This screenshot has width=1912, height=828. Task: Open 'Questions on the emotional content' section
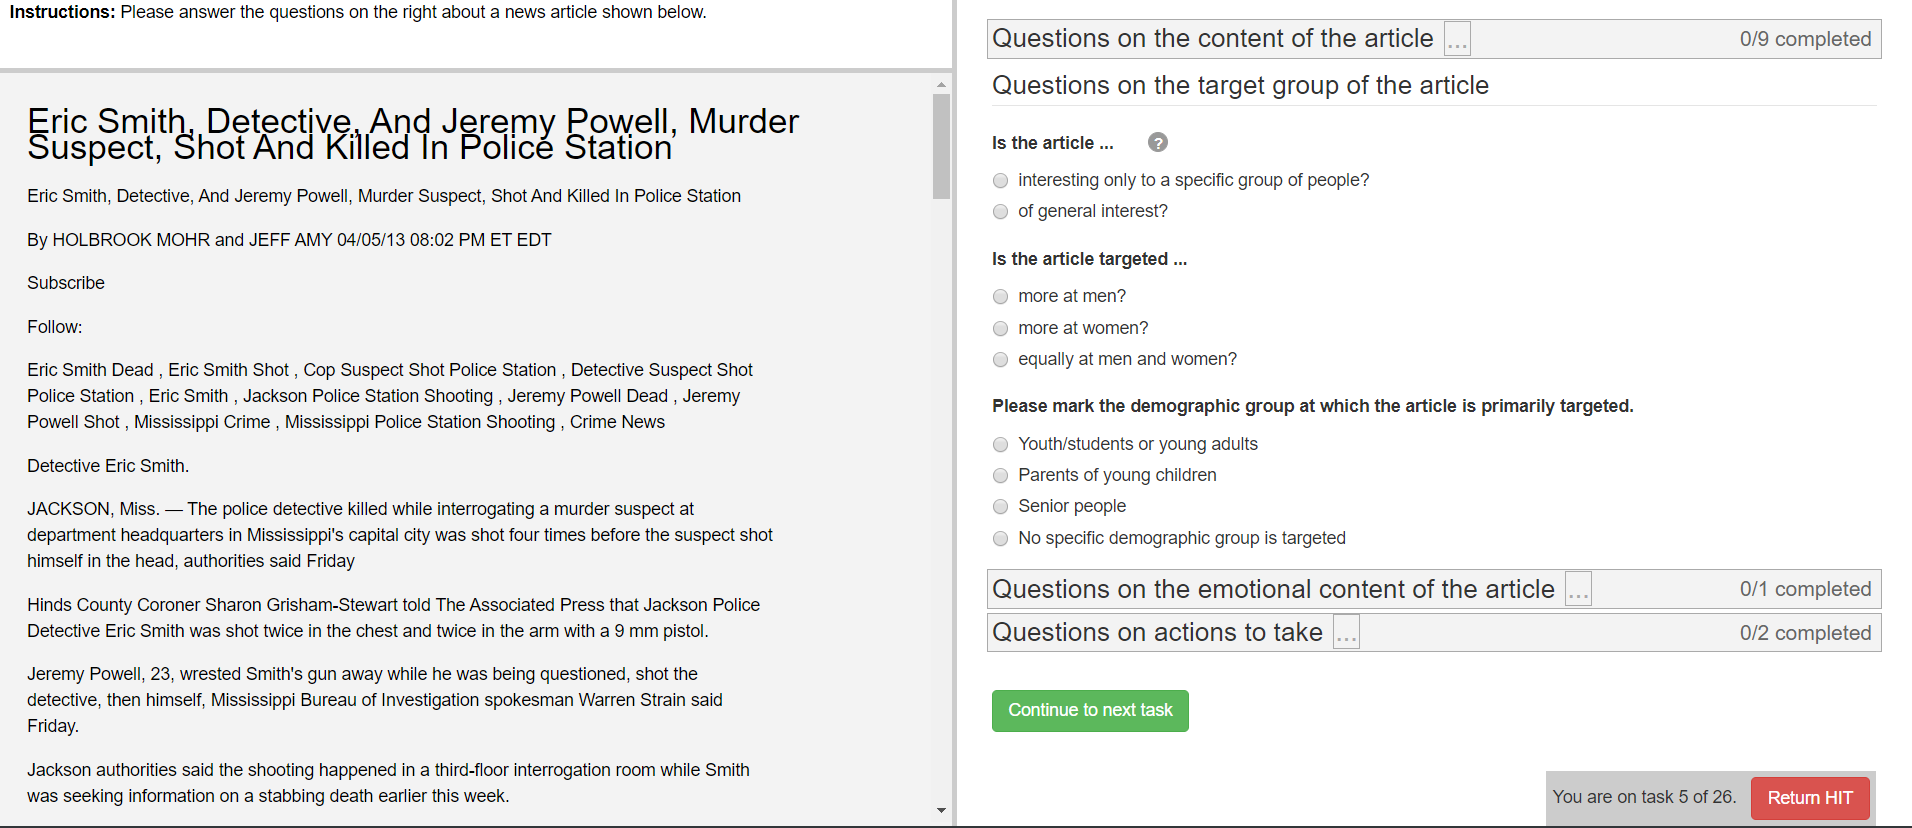1272,590
